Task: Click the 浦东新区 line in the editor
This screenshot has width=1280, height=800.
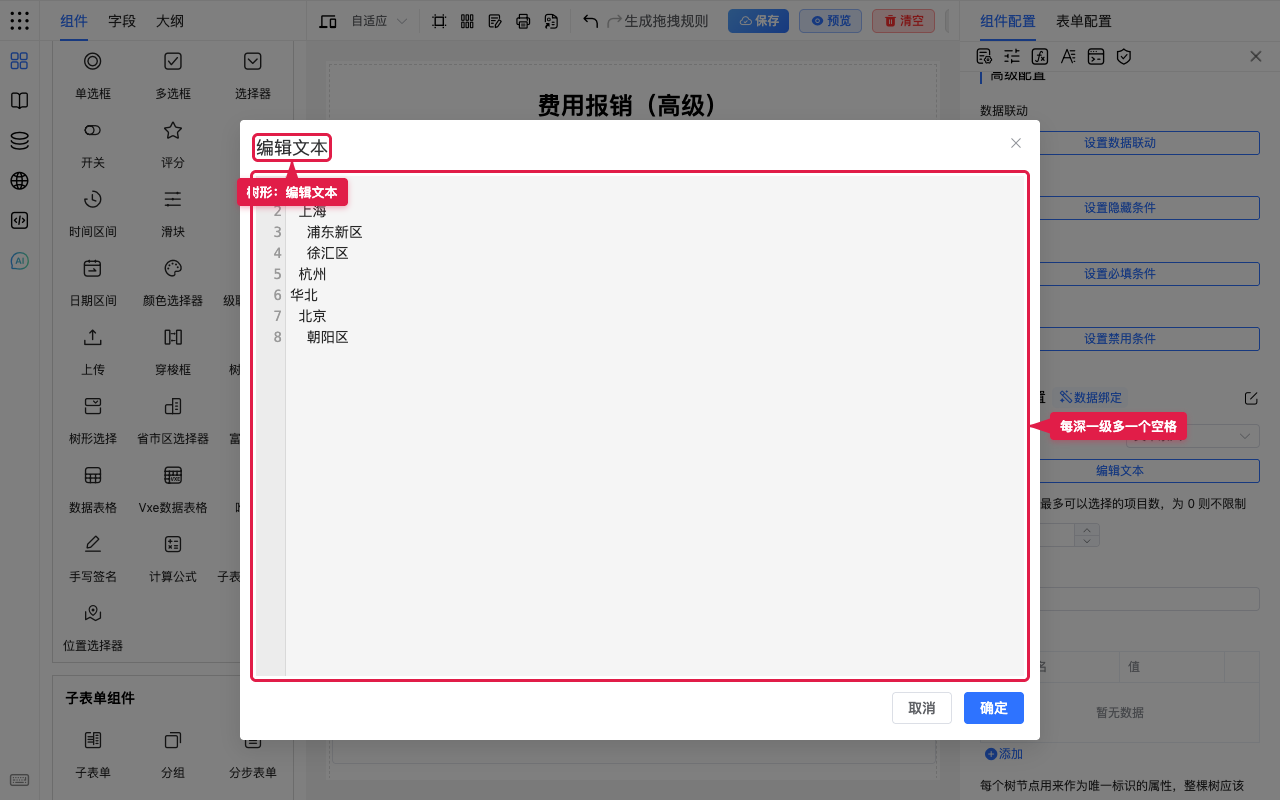Action: (334, 232)
